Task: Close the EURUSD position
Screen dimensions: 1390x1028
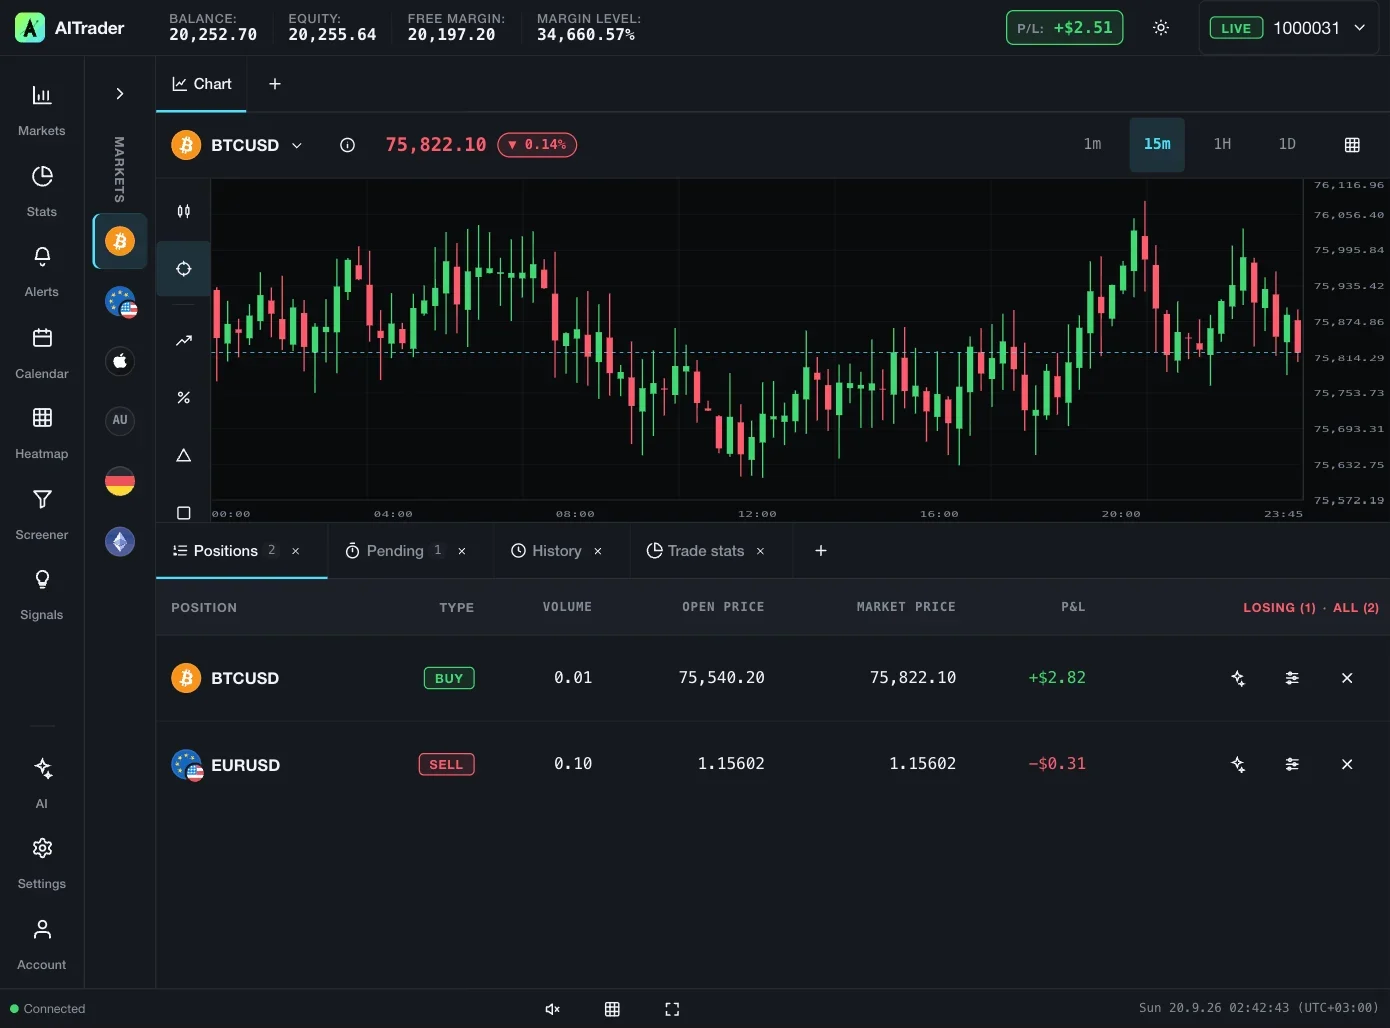Action: [x=1347, y=764]
